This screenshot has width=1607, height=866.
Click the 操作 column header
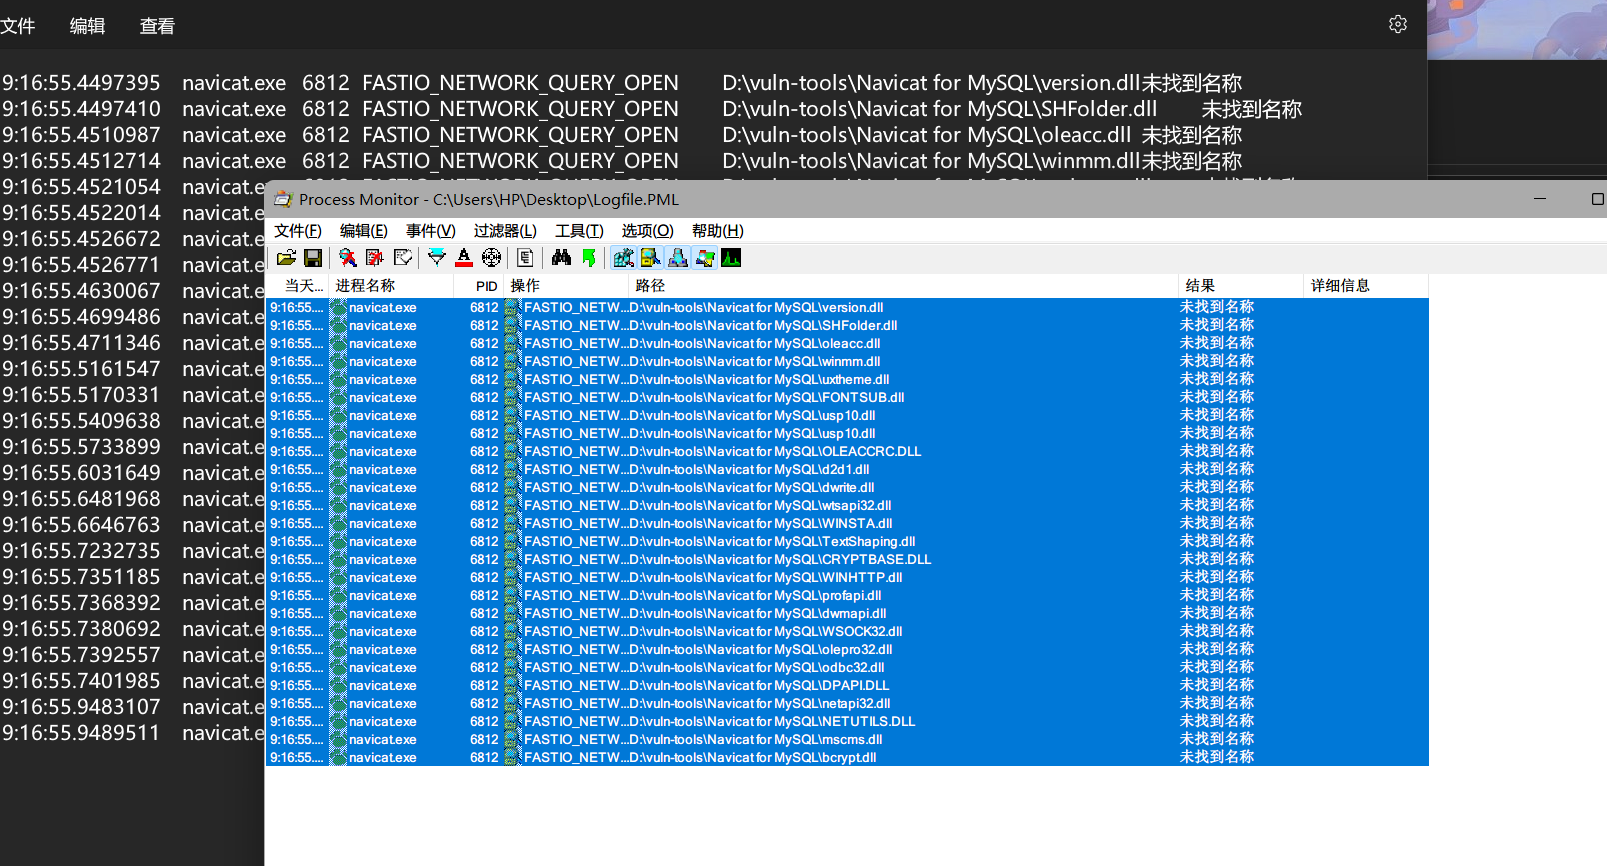(x=567, y=286)
